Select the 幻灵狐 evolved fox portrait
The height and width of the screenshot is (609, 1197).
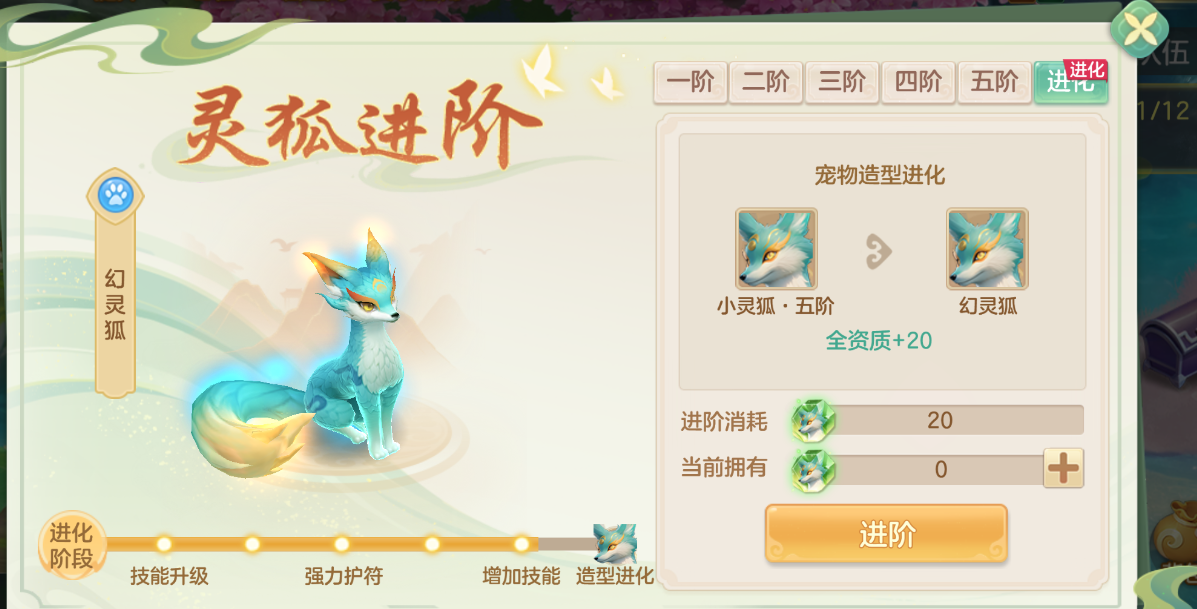click(987, 249)
